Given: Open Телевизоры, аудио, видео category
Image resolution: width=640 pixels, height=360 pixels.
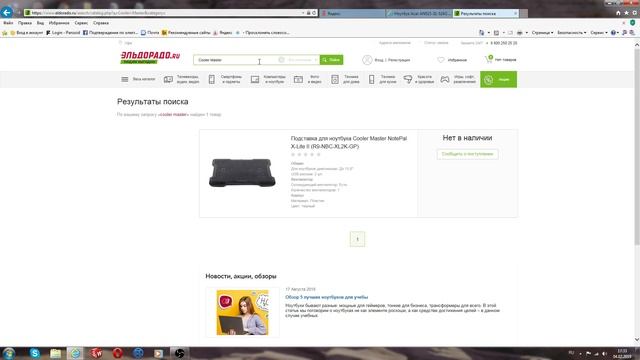Looking at the screenshot, I should 182,79.
